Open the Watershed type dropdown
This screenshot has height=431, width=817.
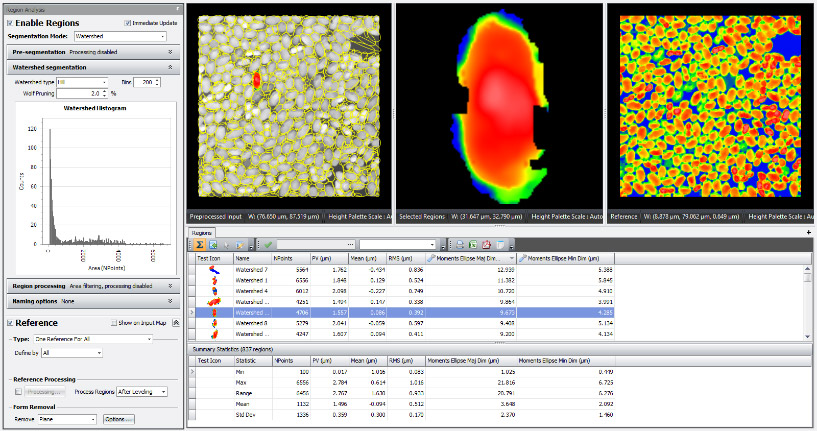(104, 81)
